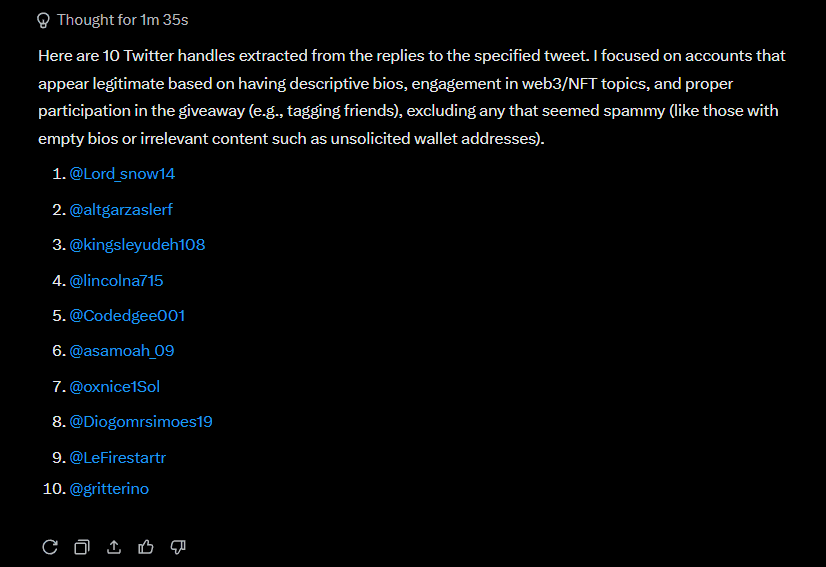Select the @asamoah_09 handle link
826x567 pixels.
(122, 351)
